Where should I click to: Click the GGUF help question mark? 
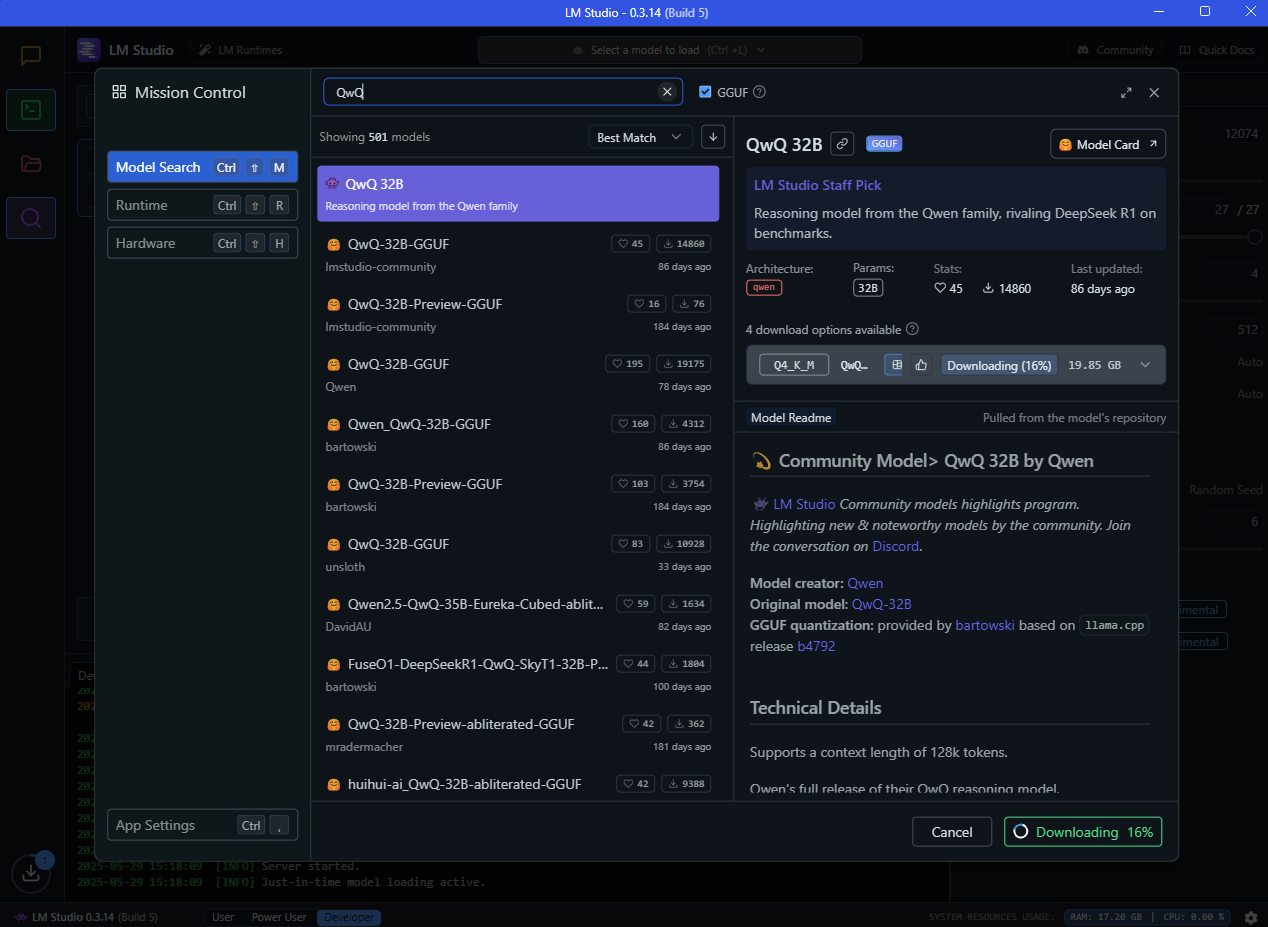coord(759,92)
